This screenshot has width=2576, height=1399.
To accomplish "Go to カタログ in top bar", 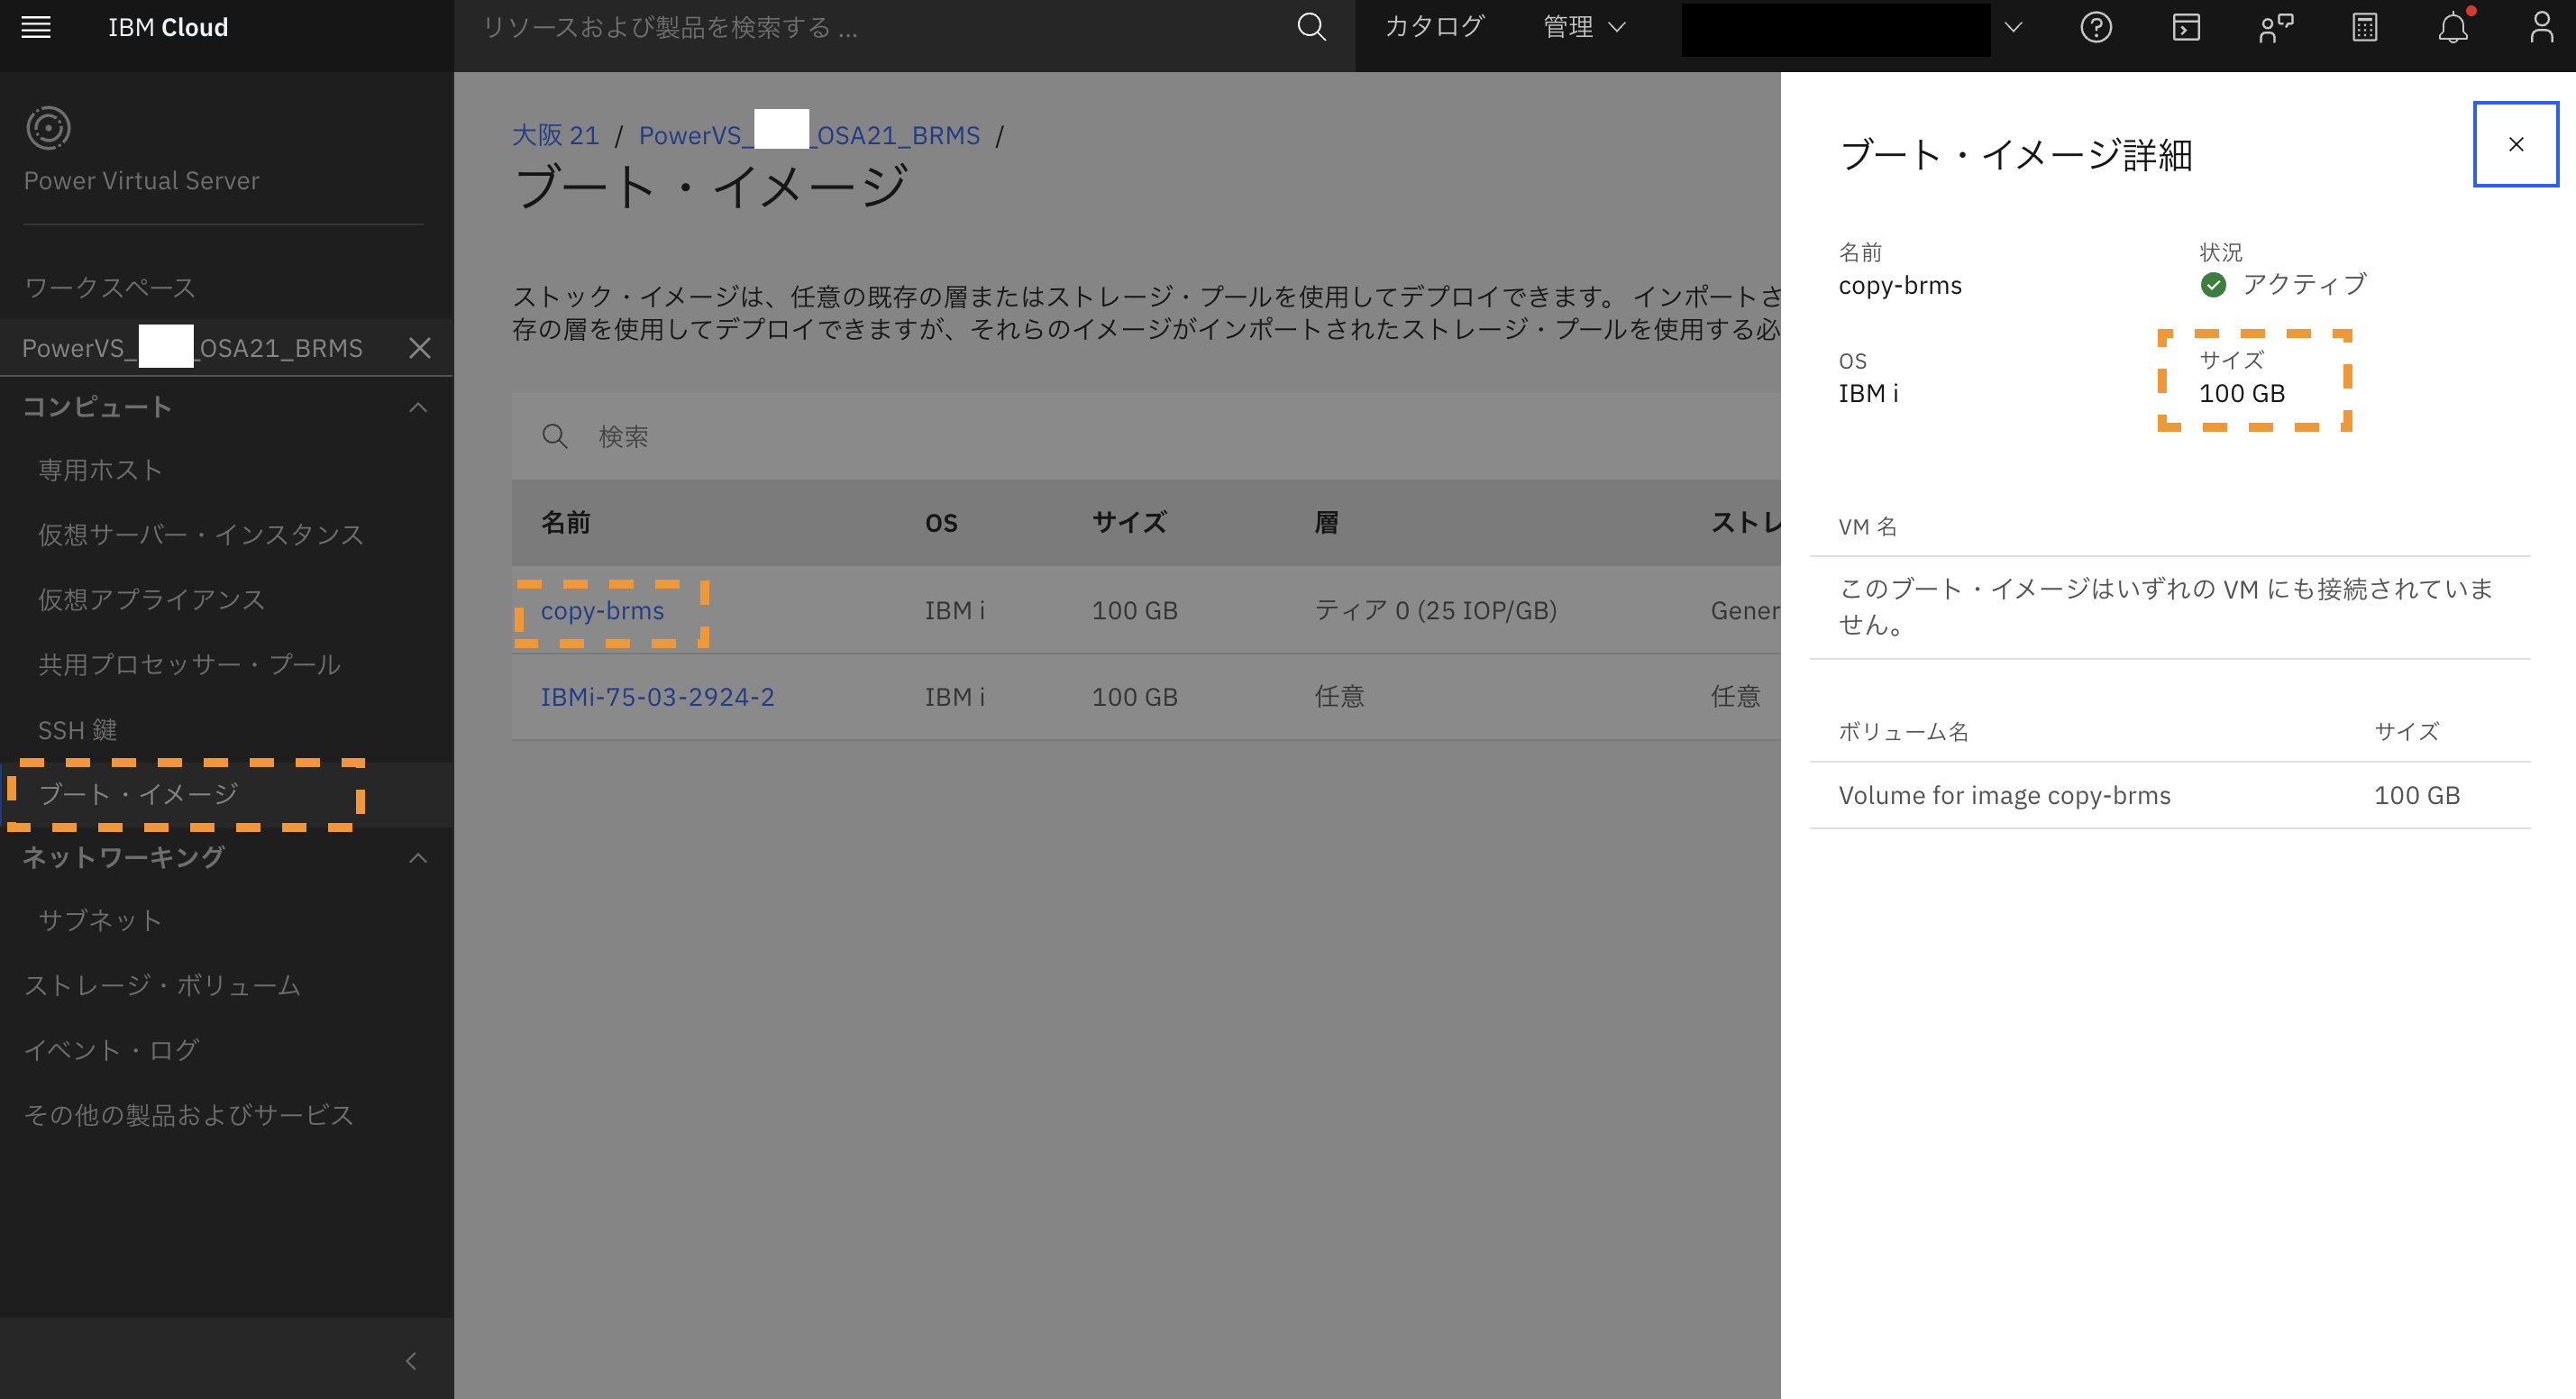I will click(1434, 27).
